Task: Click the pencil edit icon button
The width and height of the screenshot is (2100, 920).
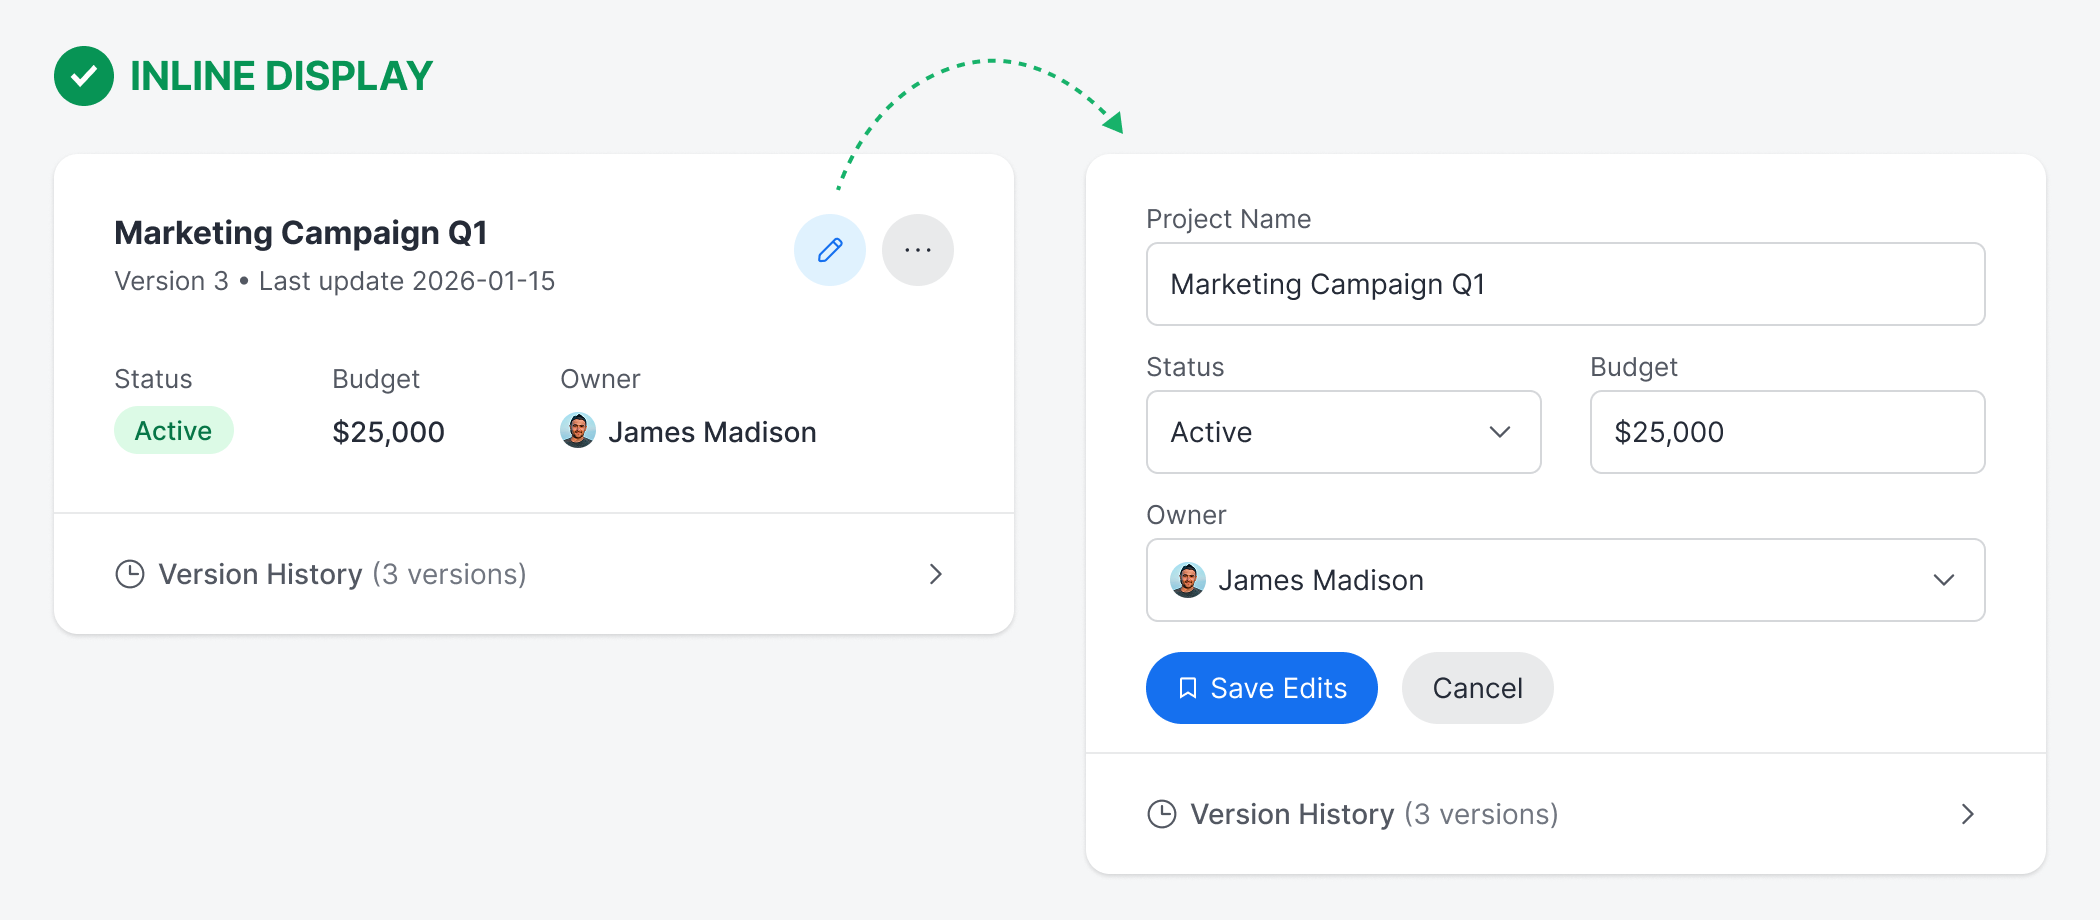Action: click(x=829, y=250)
